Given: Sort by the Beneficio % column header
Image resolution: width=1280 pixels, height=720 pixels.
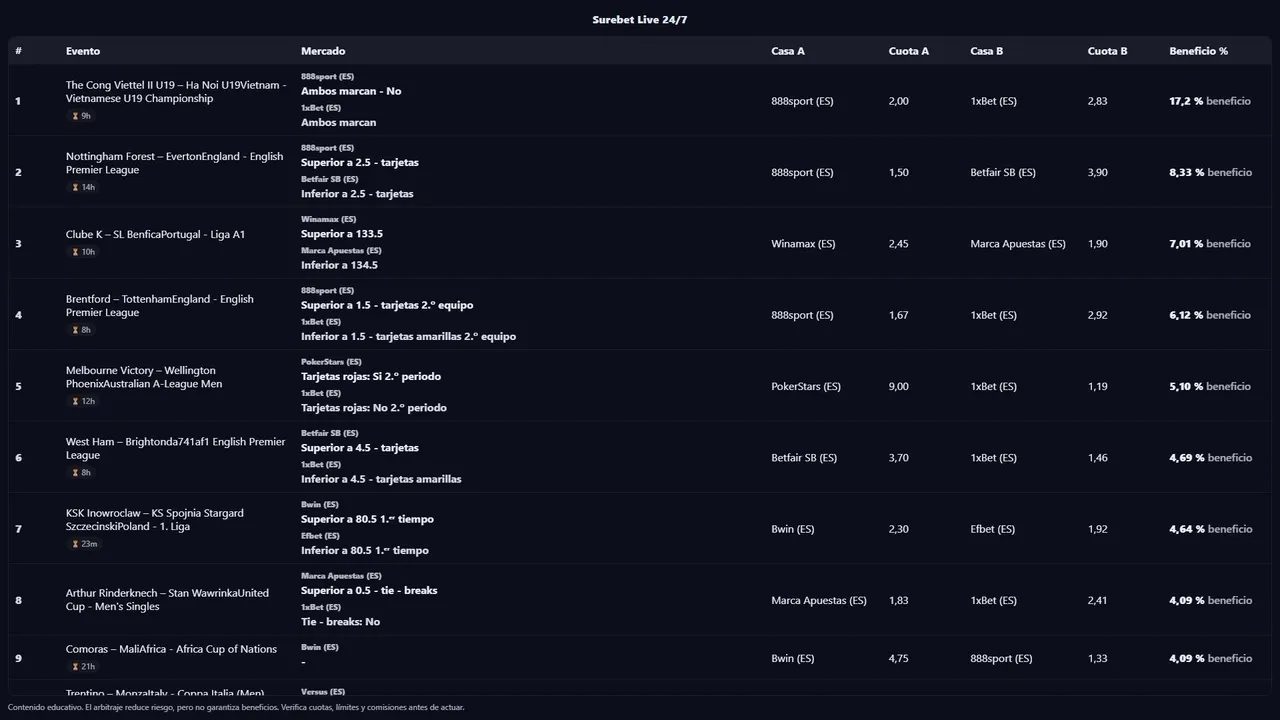Looking at the screenshot, I should 1198,51.
